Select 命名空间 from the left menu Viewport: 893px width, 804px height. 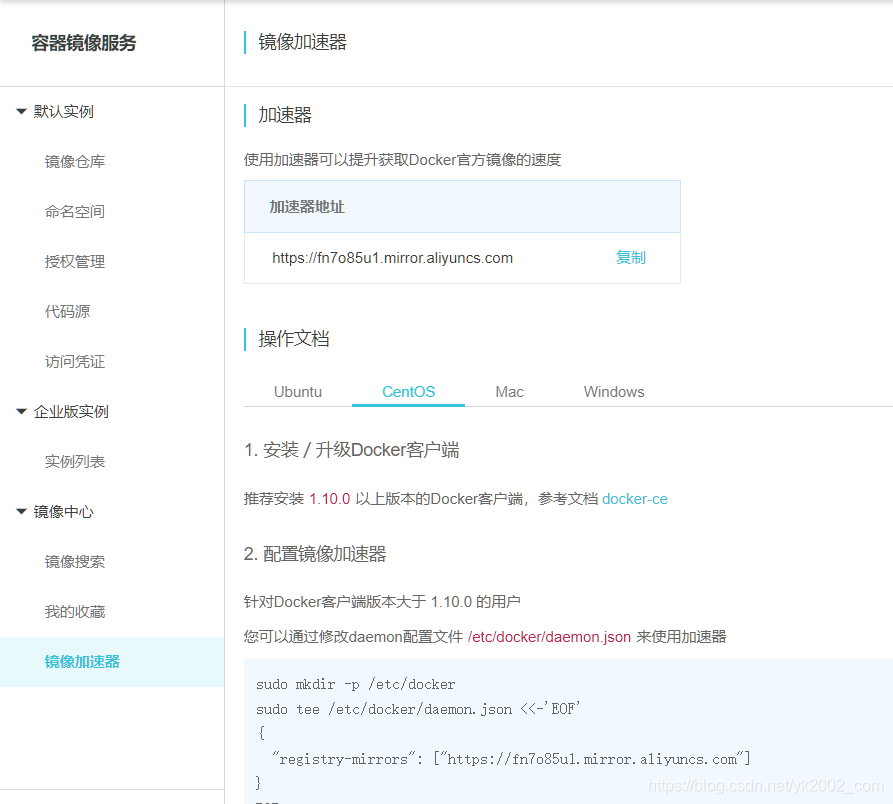[x=74, y=211]
